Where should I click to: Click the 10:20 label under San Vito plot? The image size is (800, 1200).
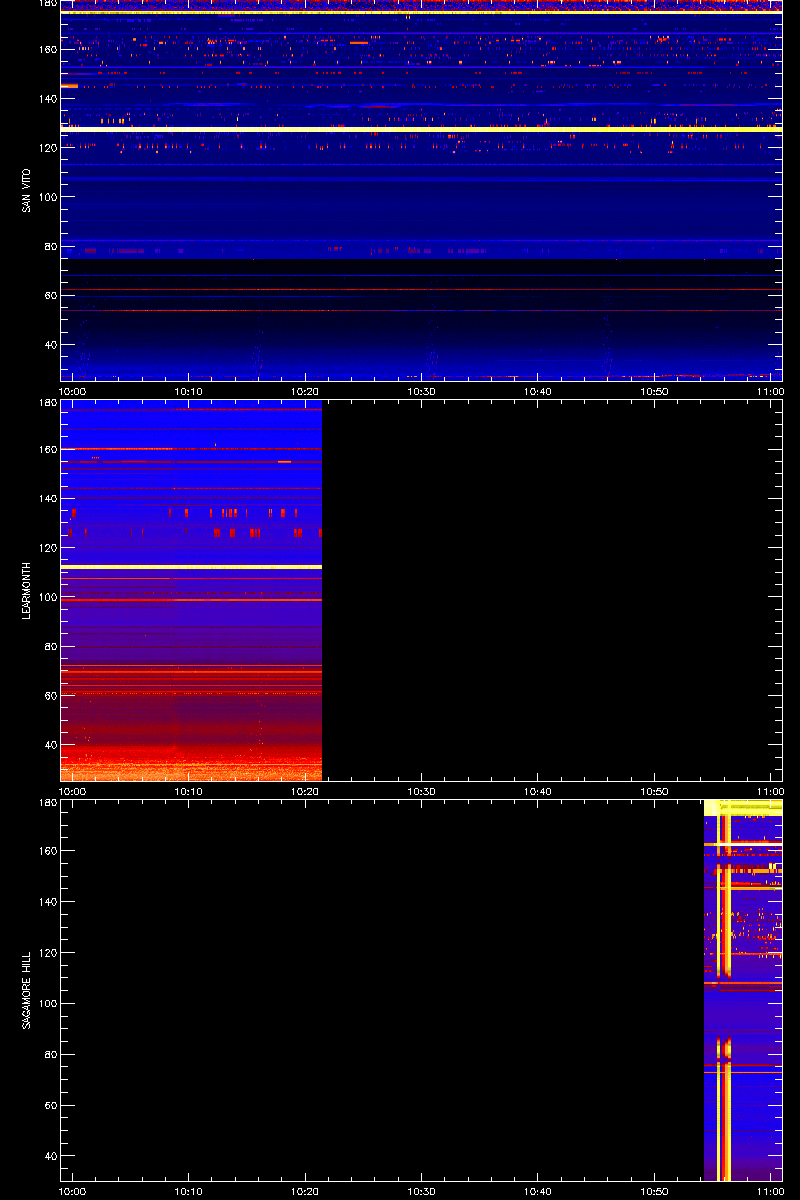coord(305,392)
